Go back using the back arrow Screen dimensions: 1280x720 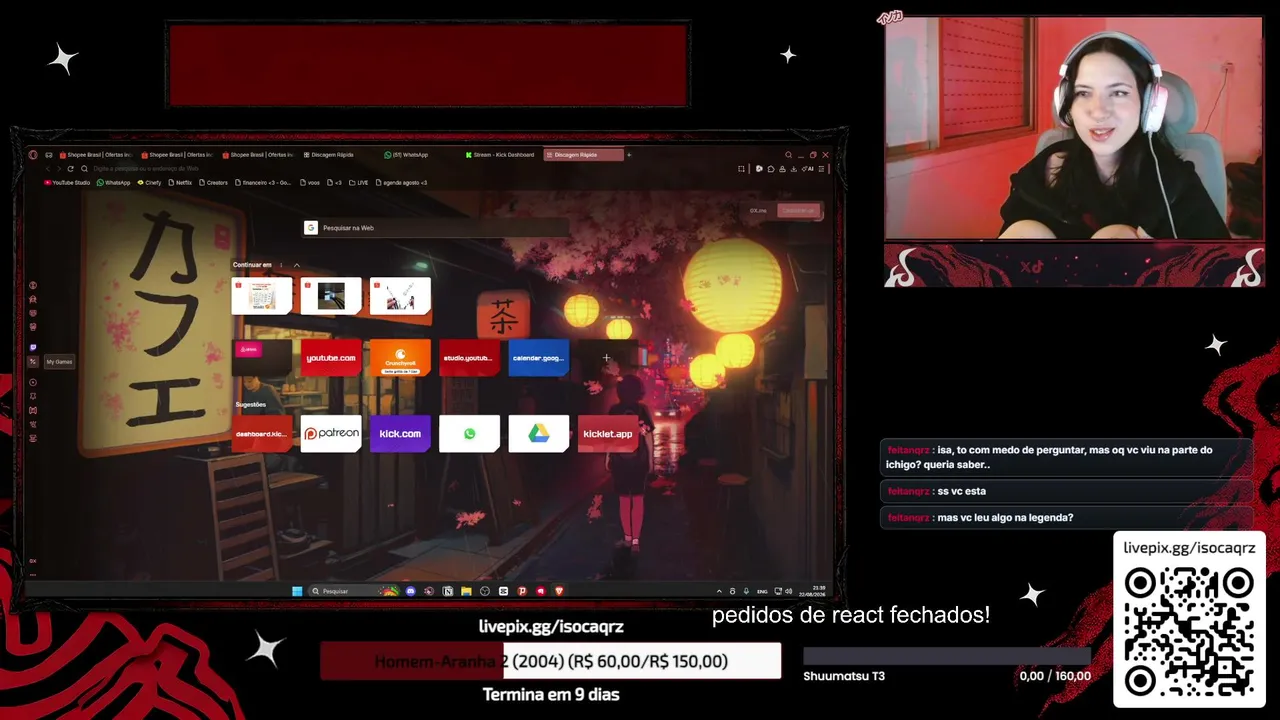tap(48, 169)
